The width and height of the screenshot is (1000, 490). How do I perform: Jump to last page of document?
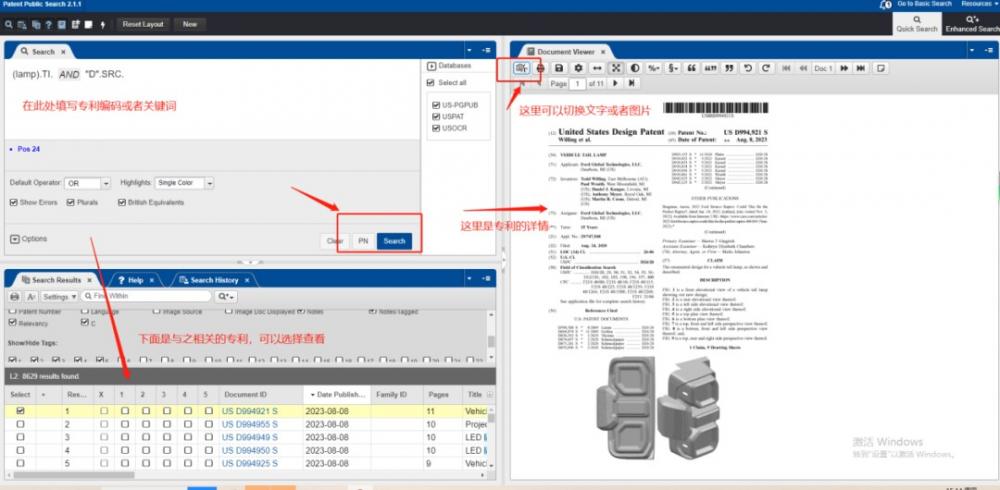tap(631, 83)
